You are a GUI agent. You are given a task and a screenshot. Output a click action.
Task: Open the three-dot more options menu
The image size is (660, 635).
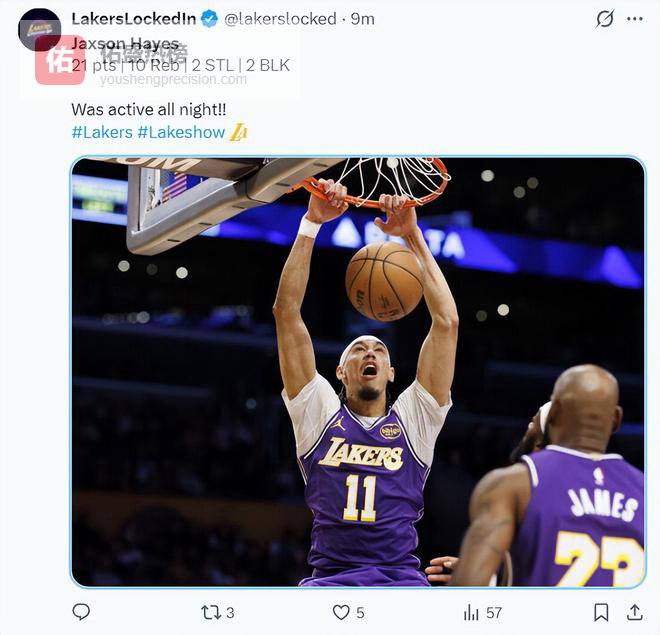pos(635,19)
